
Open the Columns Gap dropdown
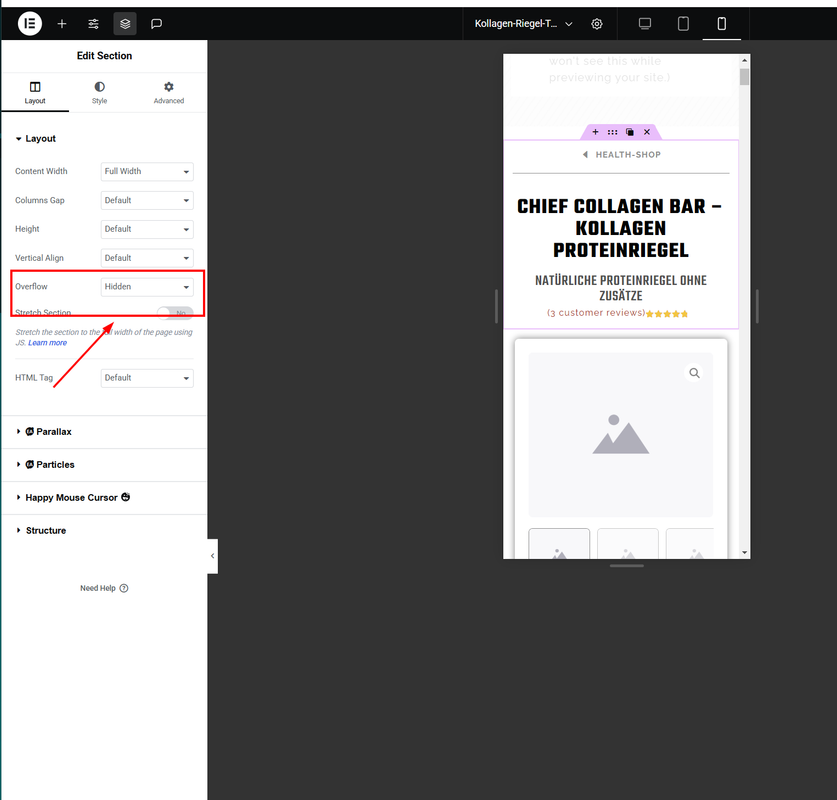pyautogui.click(x=147, y=200)
